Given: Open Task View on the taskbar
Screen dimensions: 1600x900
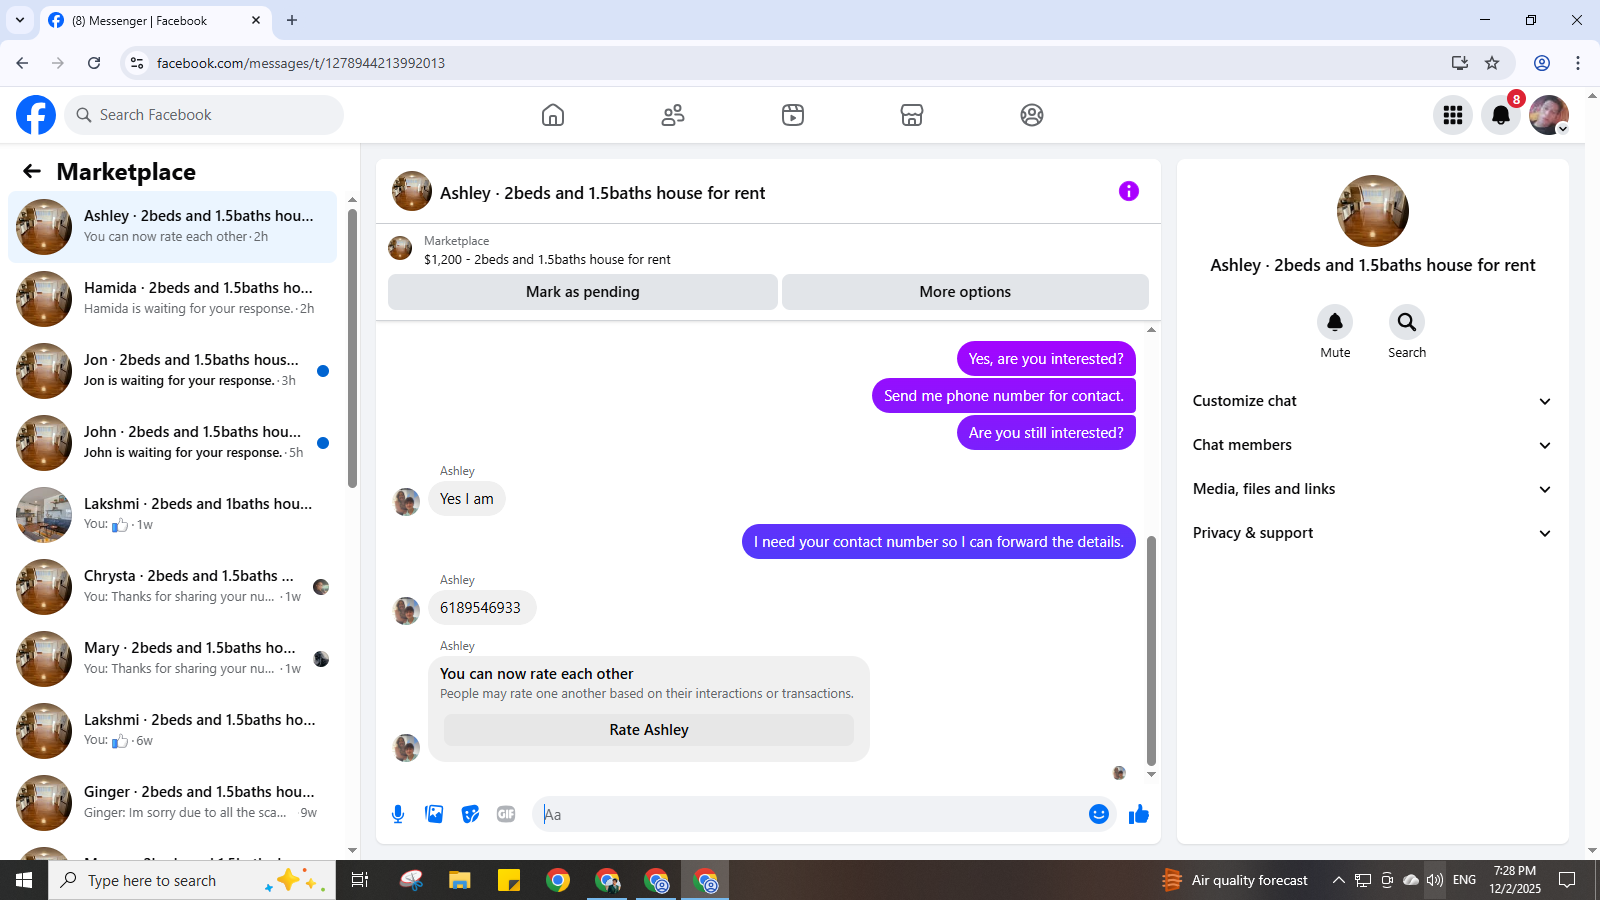Looking at the screenshot, I should [x=360, y=880].
